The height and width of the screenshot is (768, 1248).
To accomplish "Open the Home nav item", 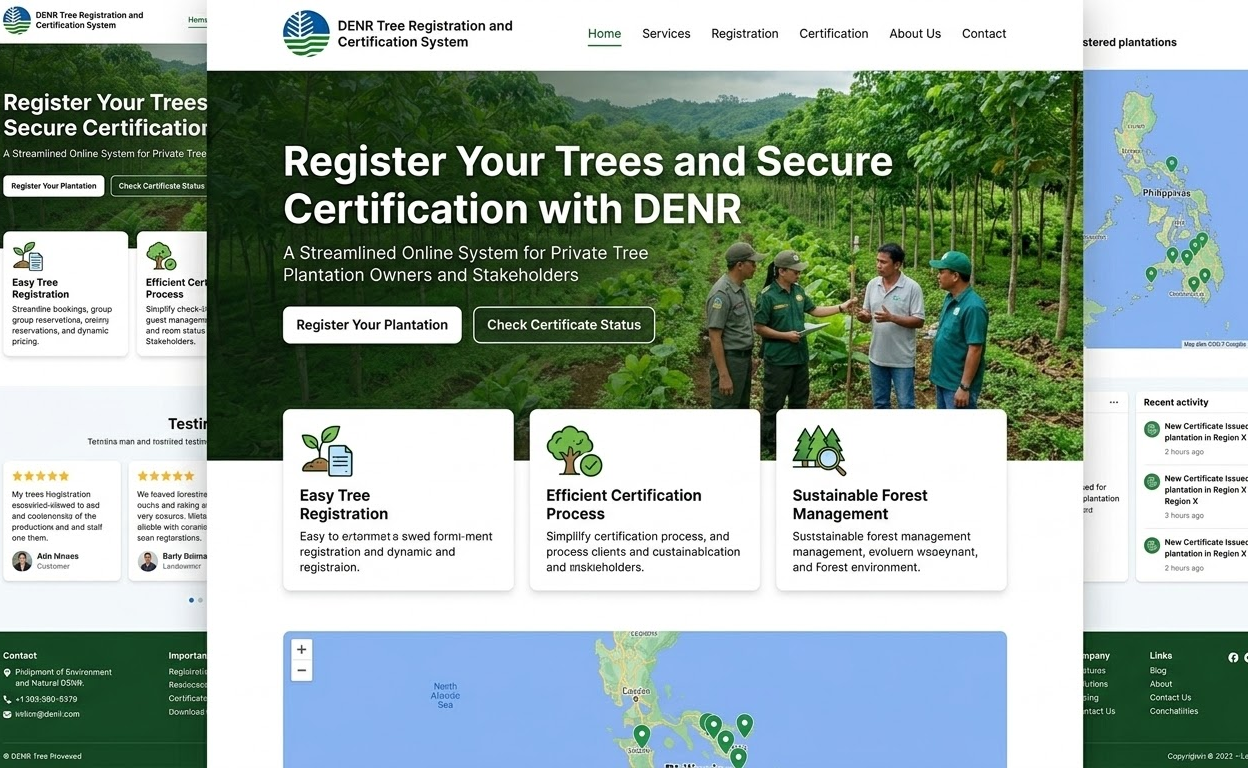I will point(604,33).
